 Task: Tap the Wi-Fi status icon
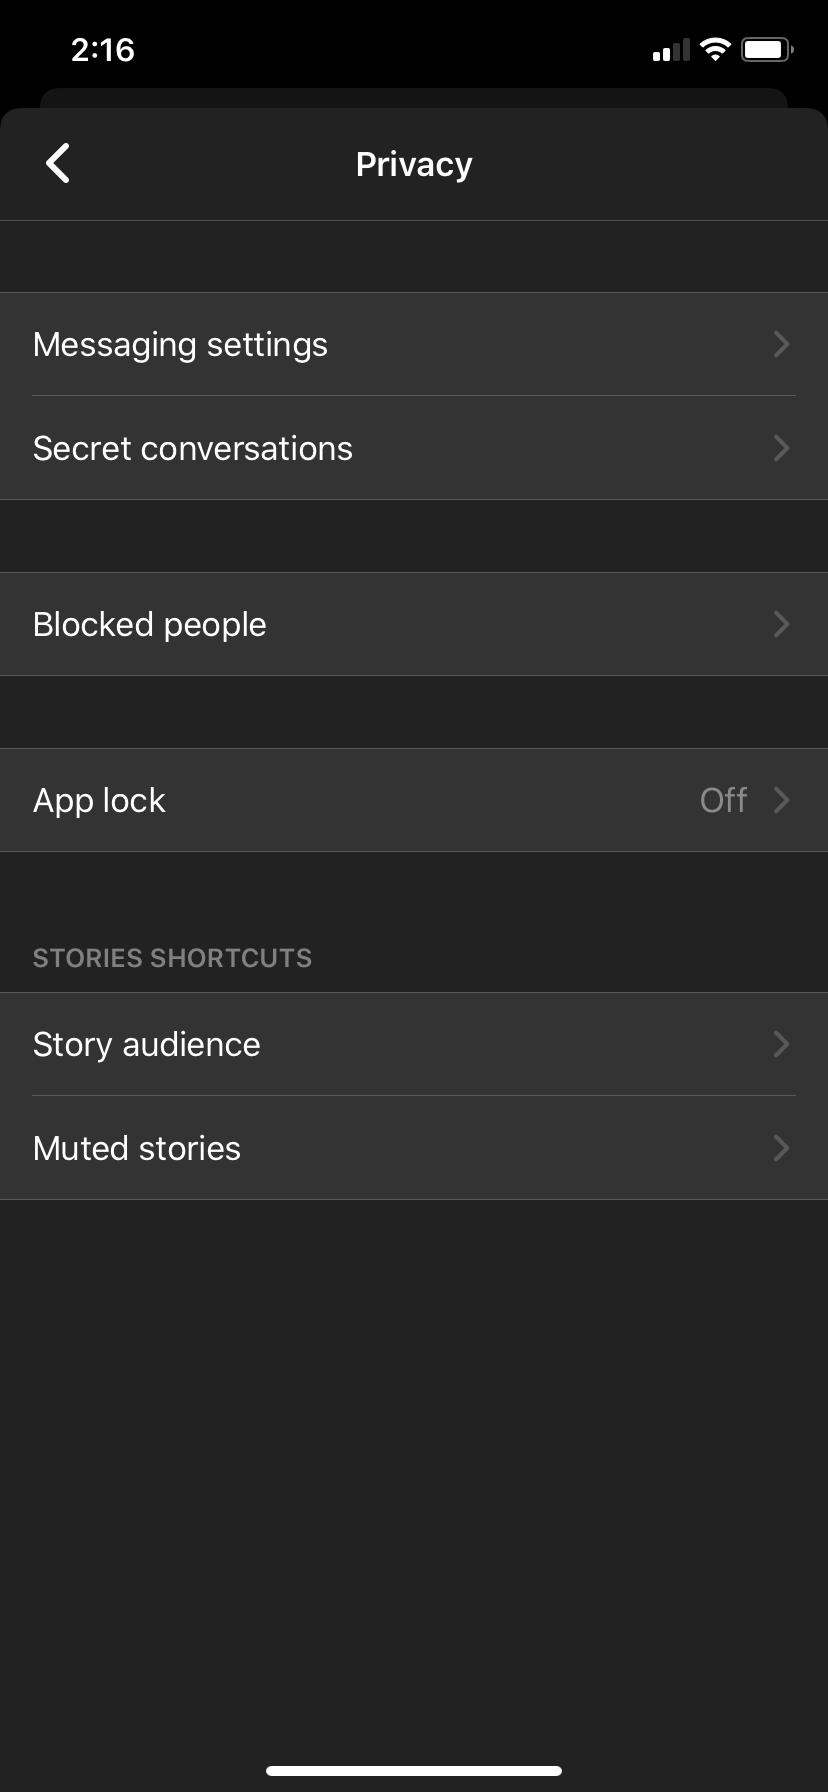pos(715,49)
